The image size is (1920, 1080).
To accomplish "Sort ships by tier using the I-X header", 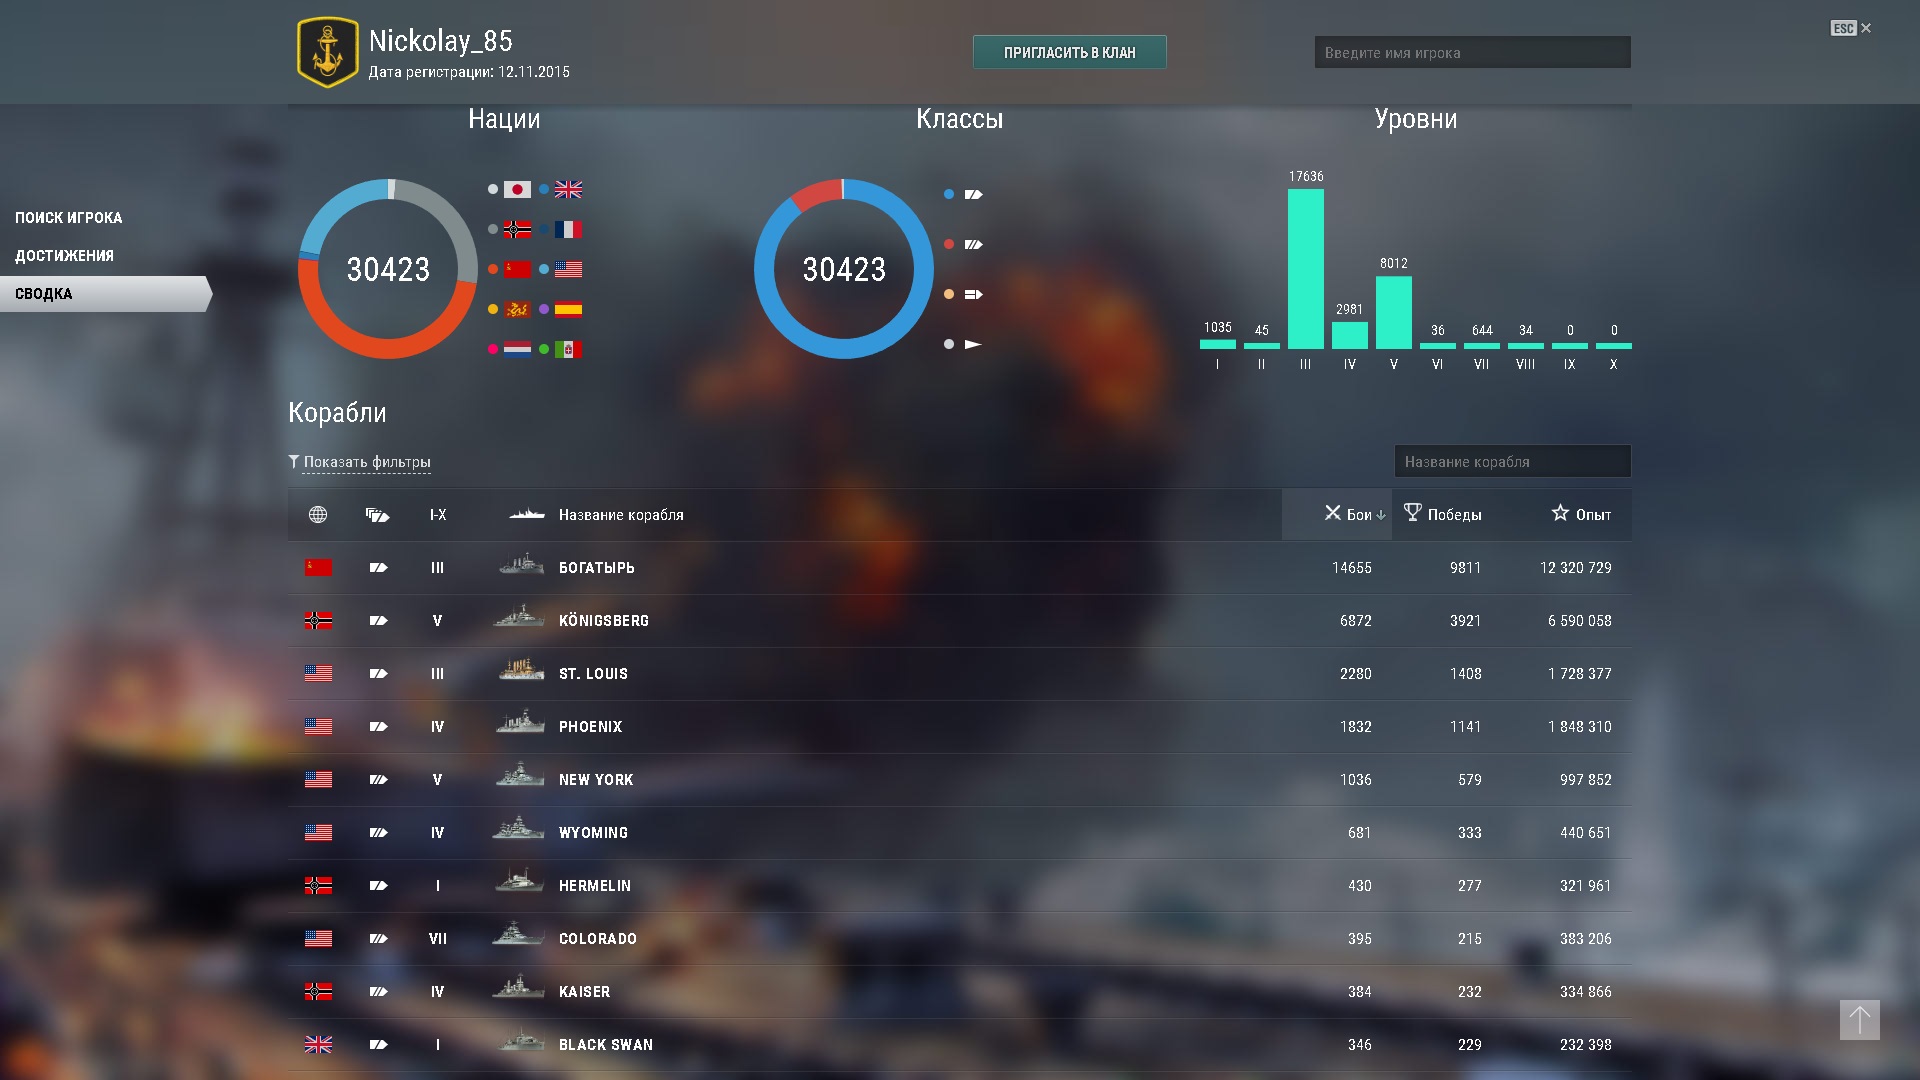I will (438, 515).
